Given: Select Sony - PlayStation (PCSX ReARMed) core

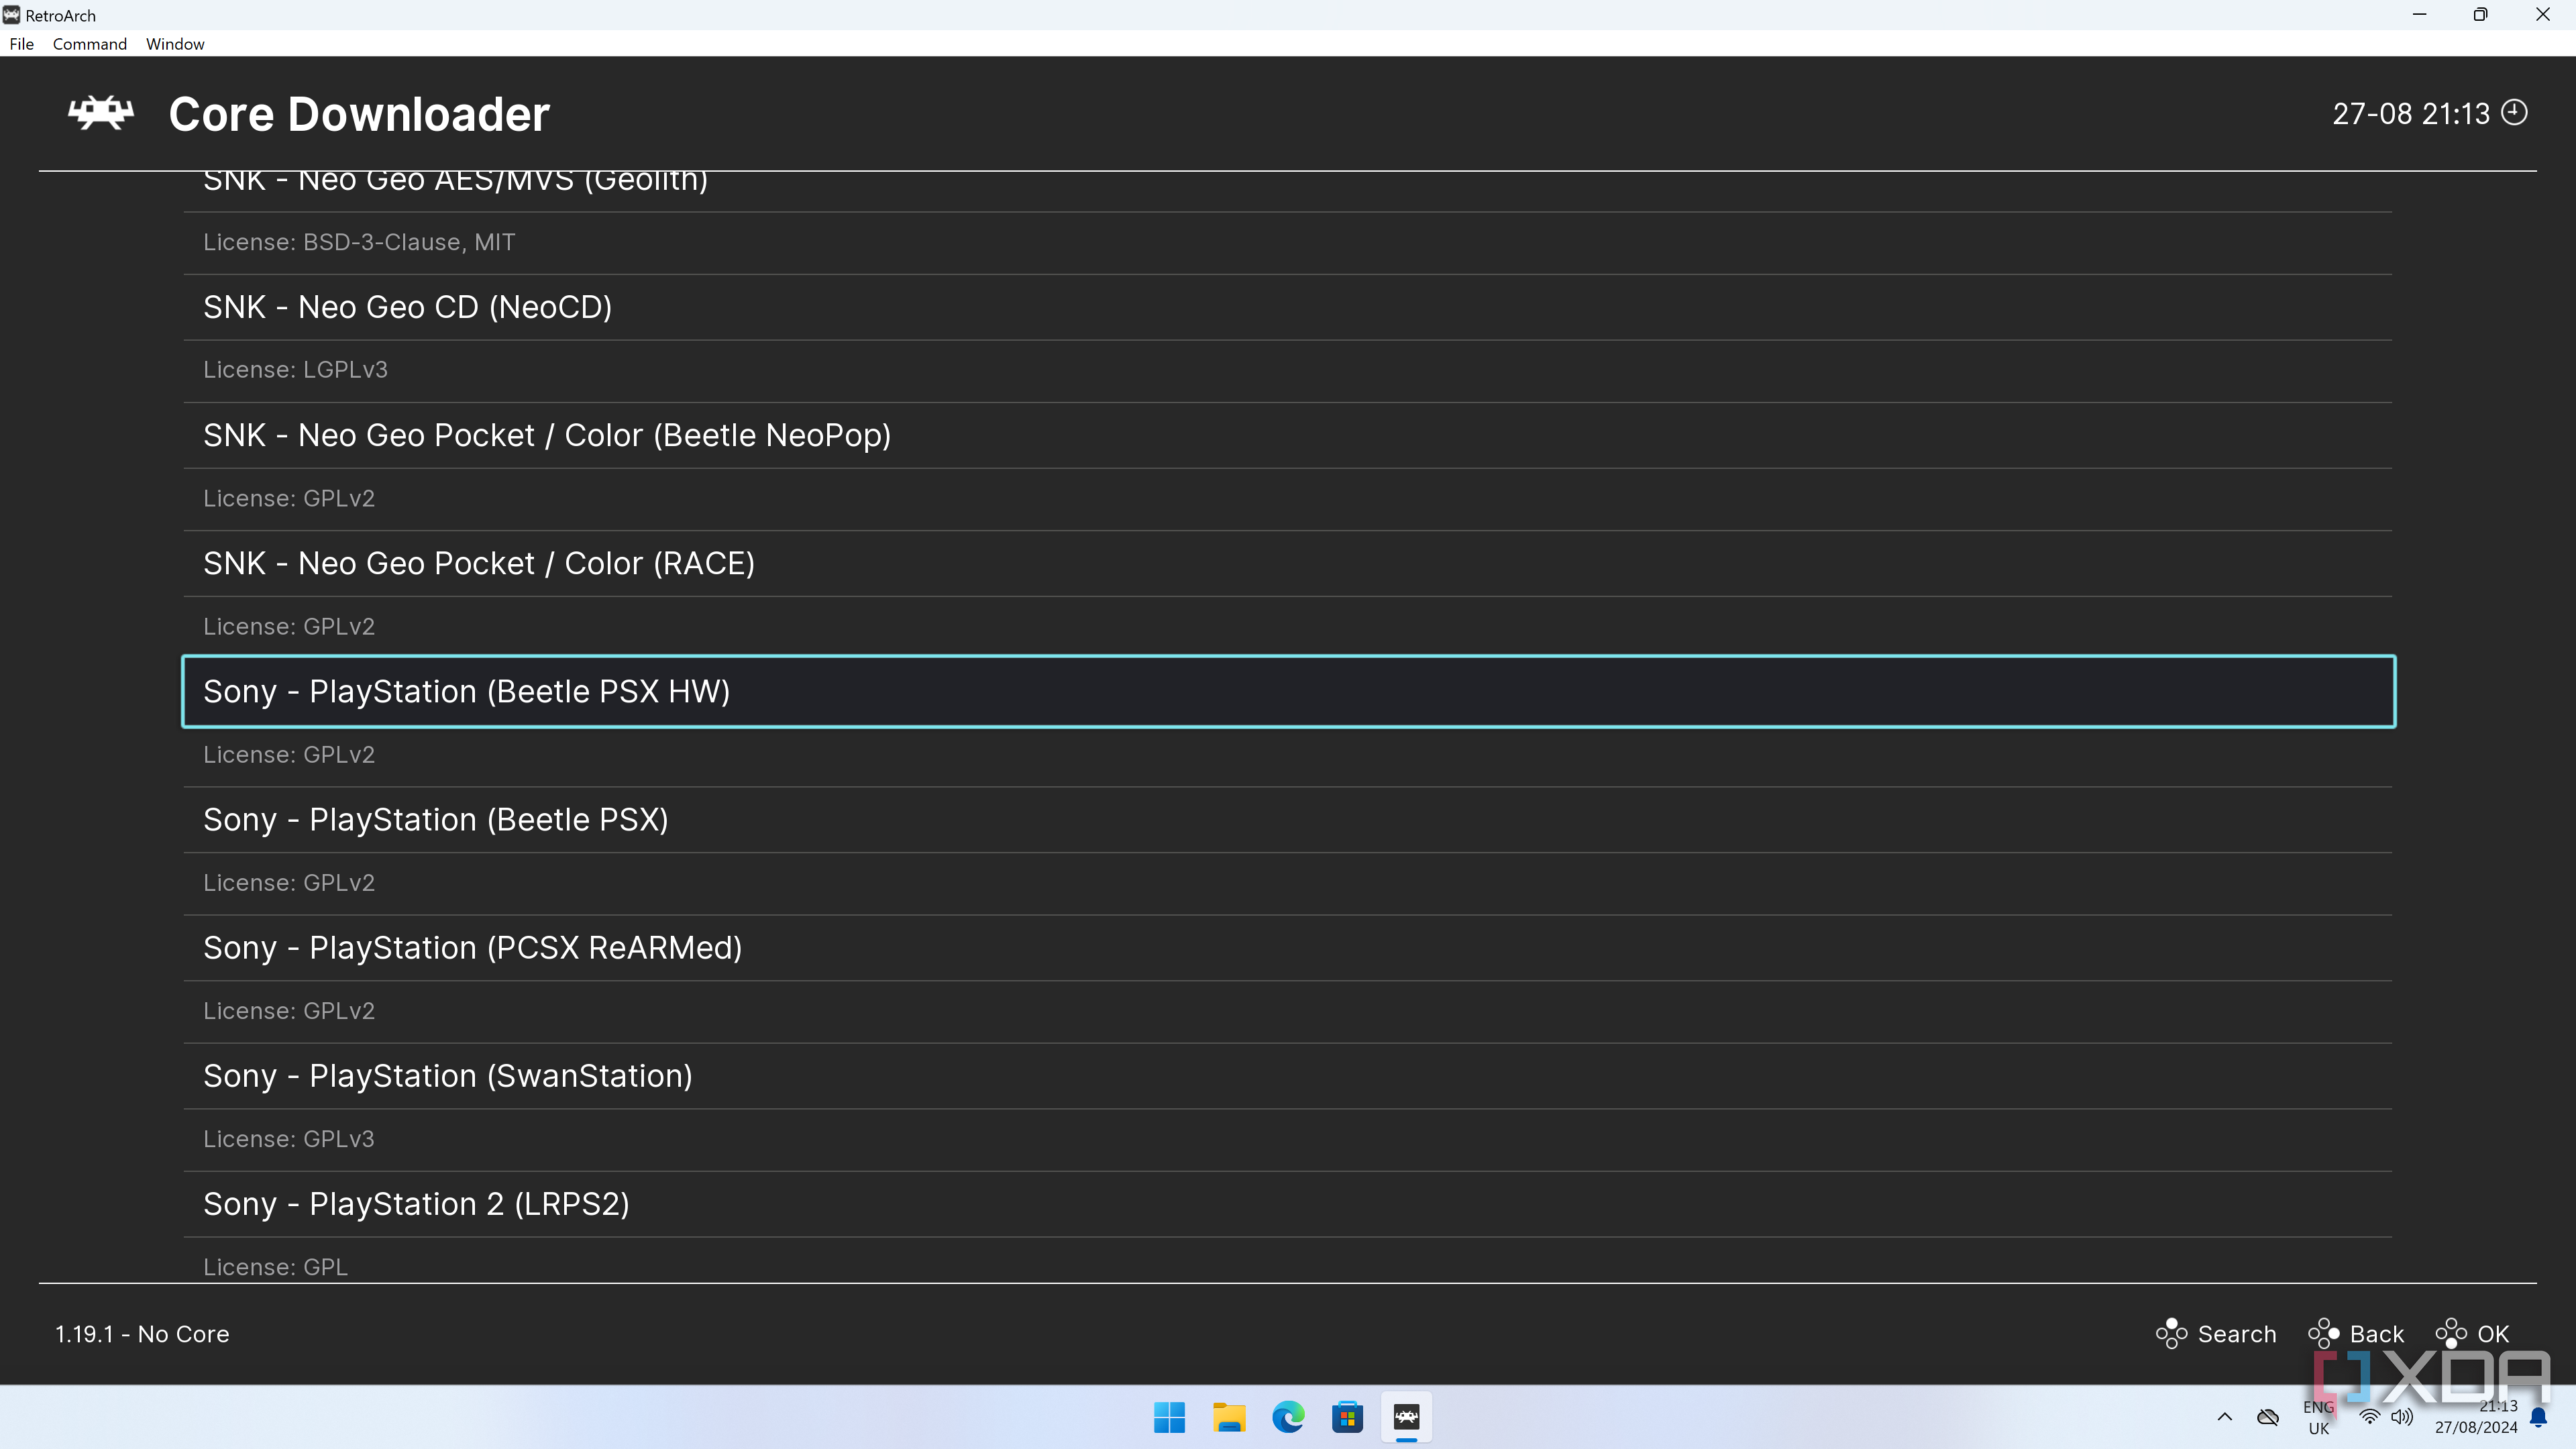Looking at the screenshot, I should pos(1288,947).
